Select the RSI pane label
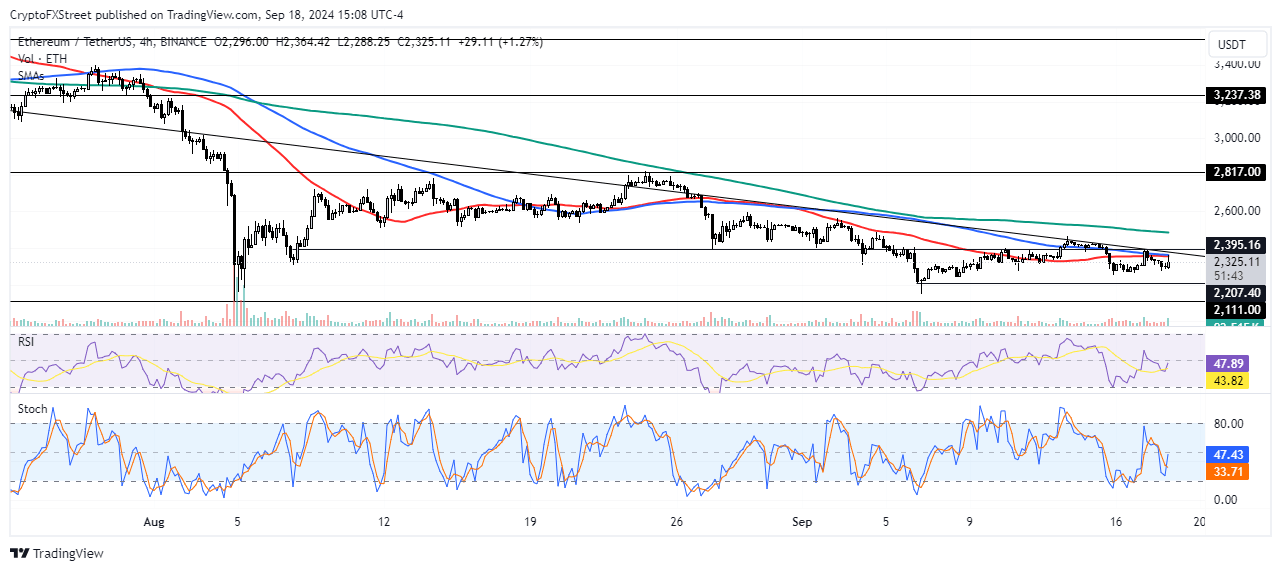 tap(27, 341)
